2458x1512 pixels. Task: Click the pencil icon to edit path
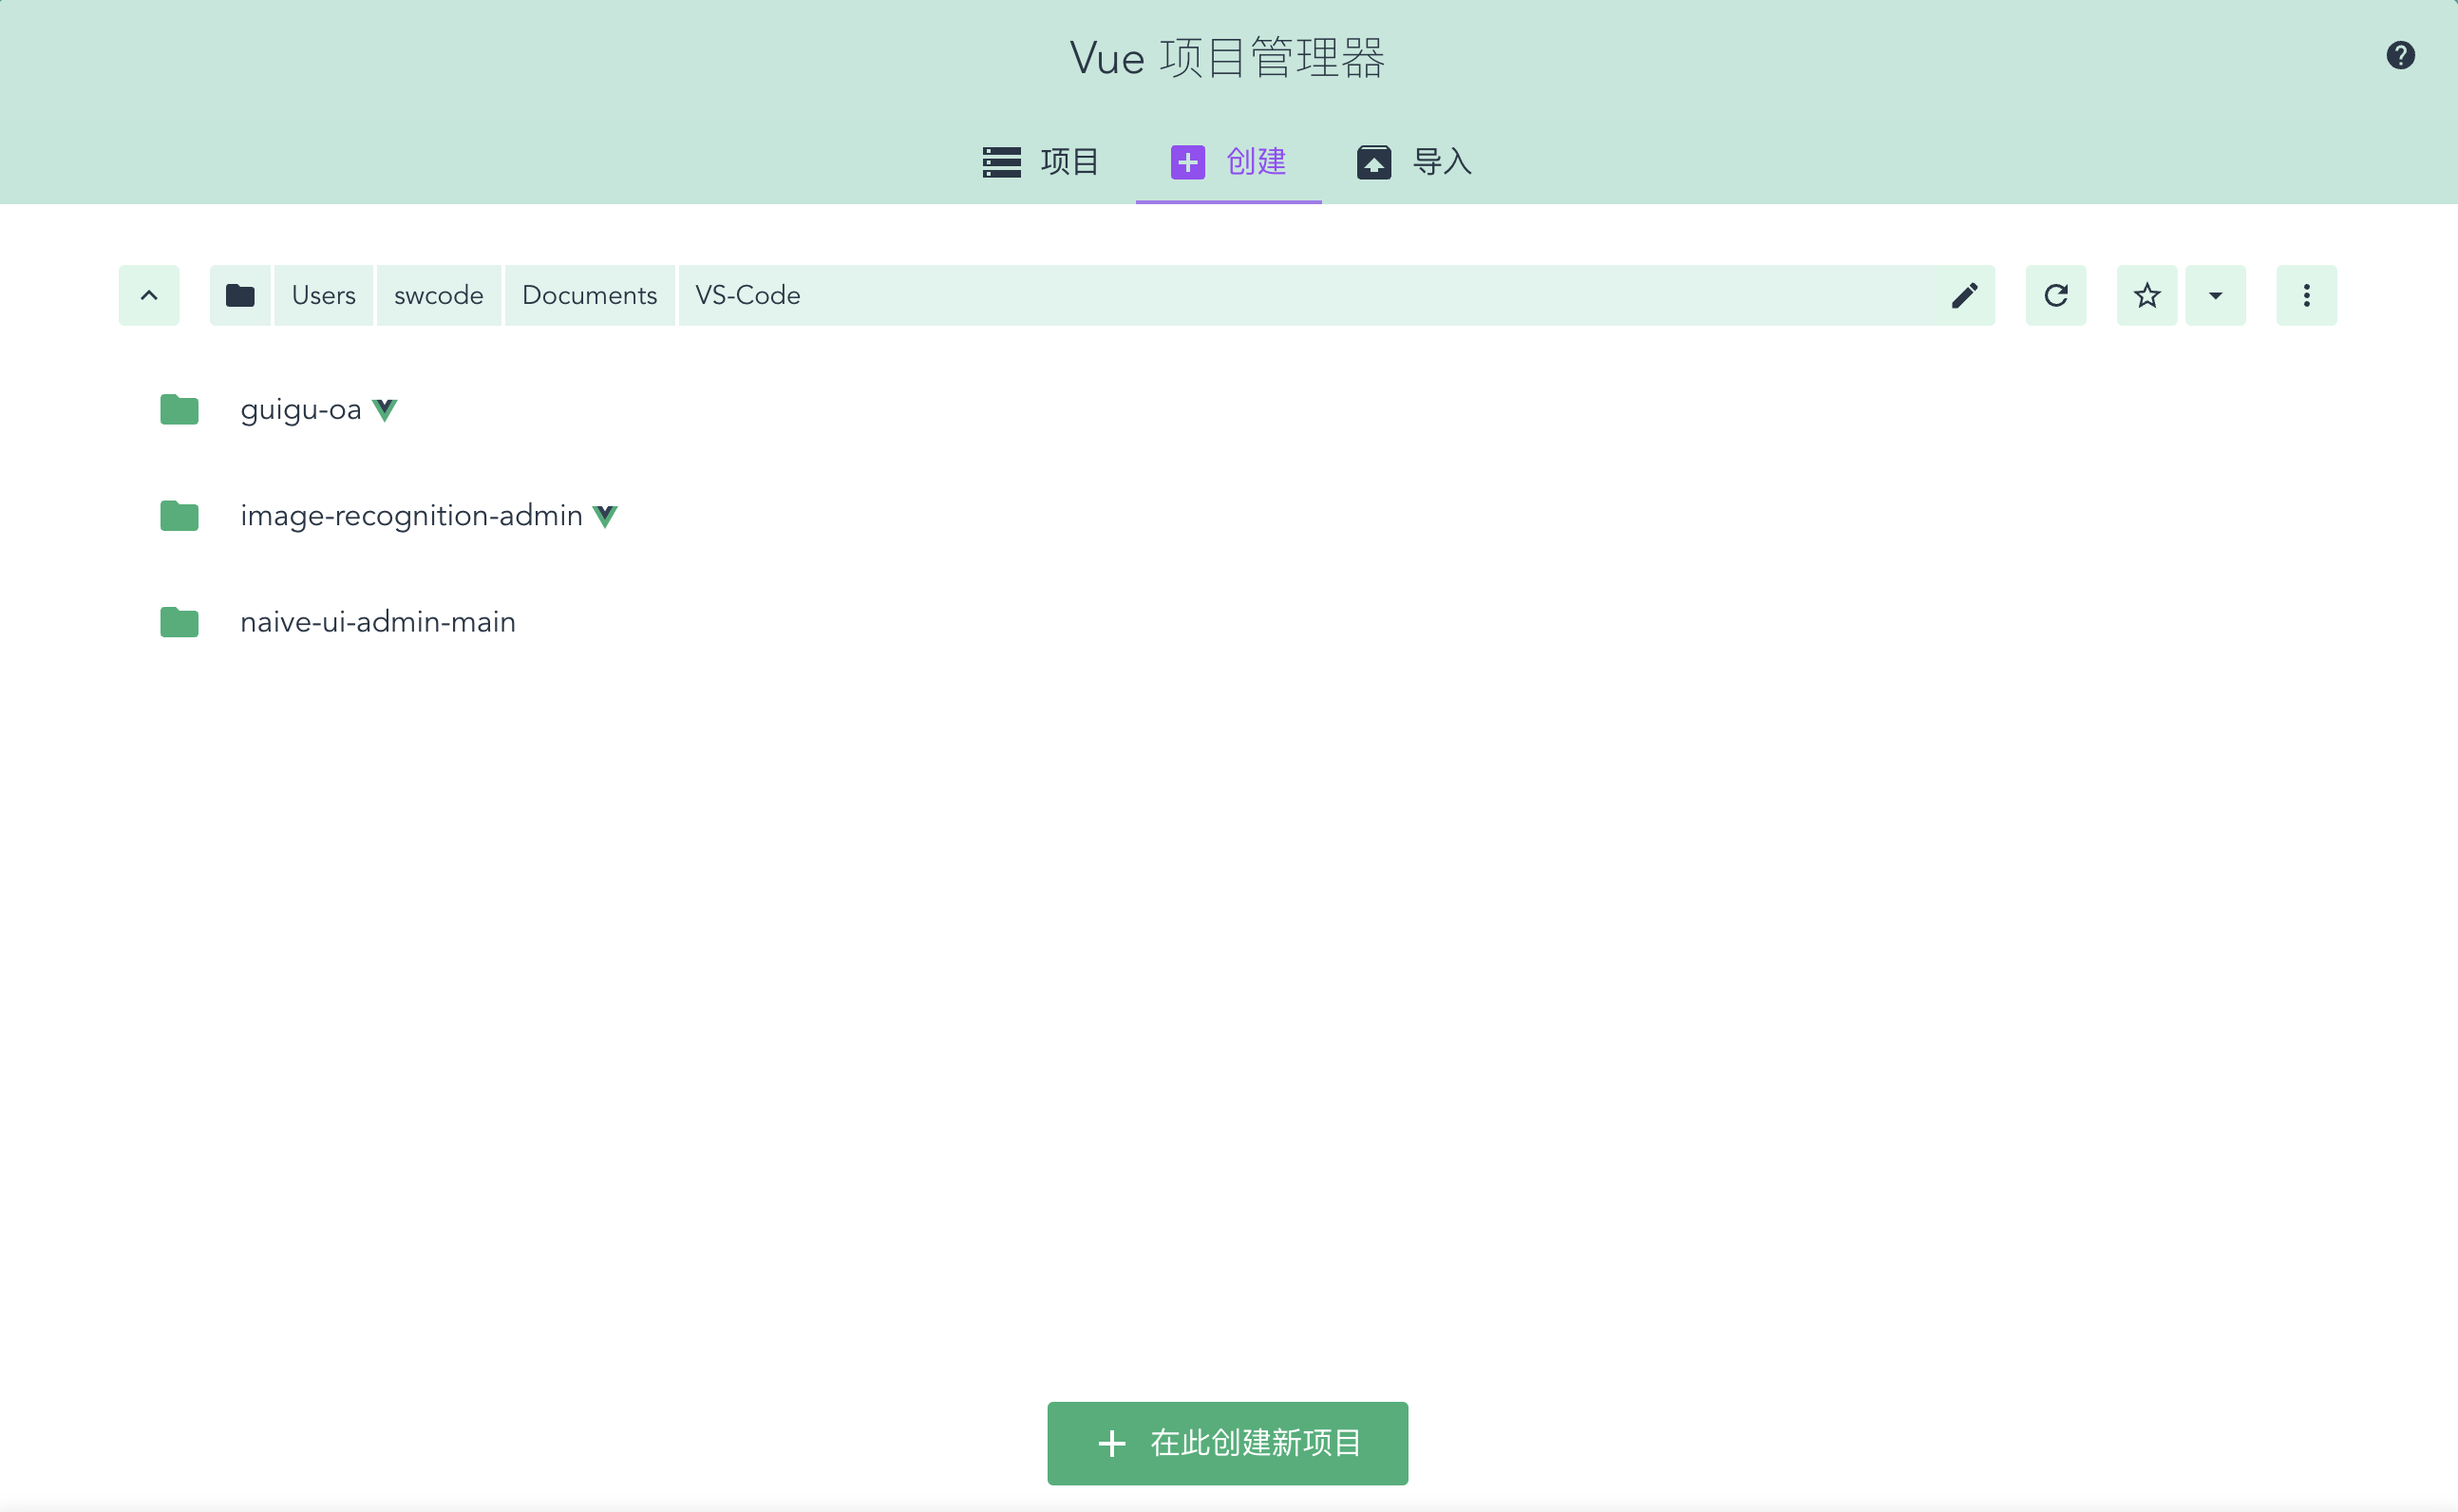pyautogui.click(x=1964, y=295)
